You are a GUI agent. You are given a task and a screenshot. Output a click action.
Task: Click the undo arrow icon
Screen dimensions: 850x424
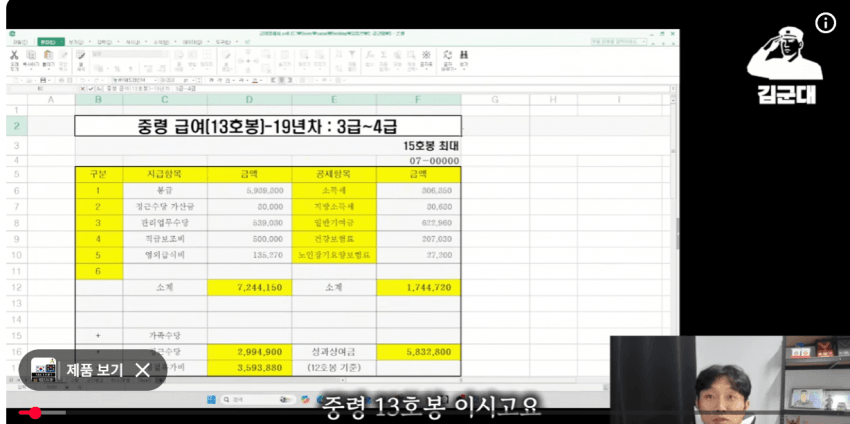[82, 80]
